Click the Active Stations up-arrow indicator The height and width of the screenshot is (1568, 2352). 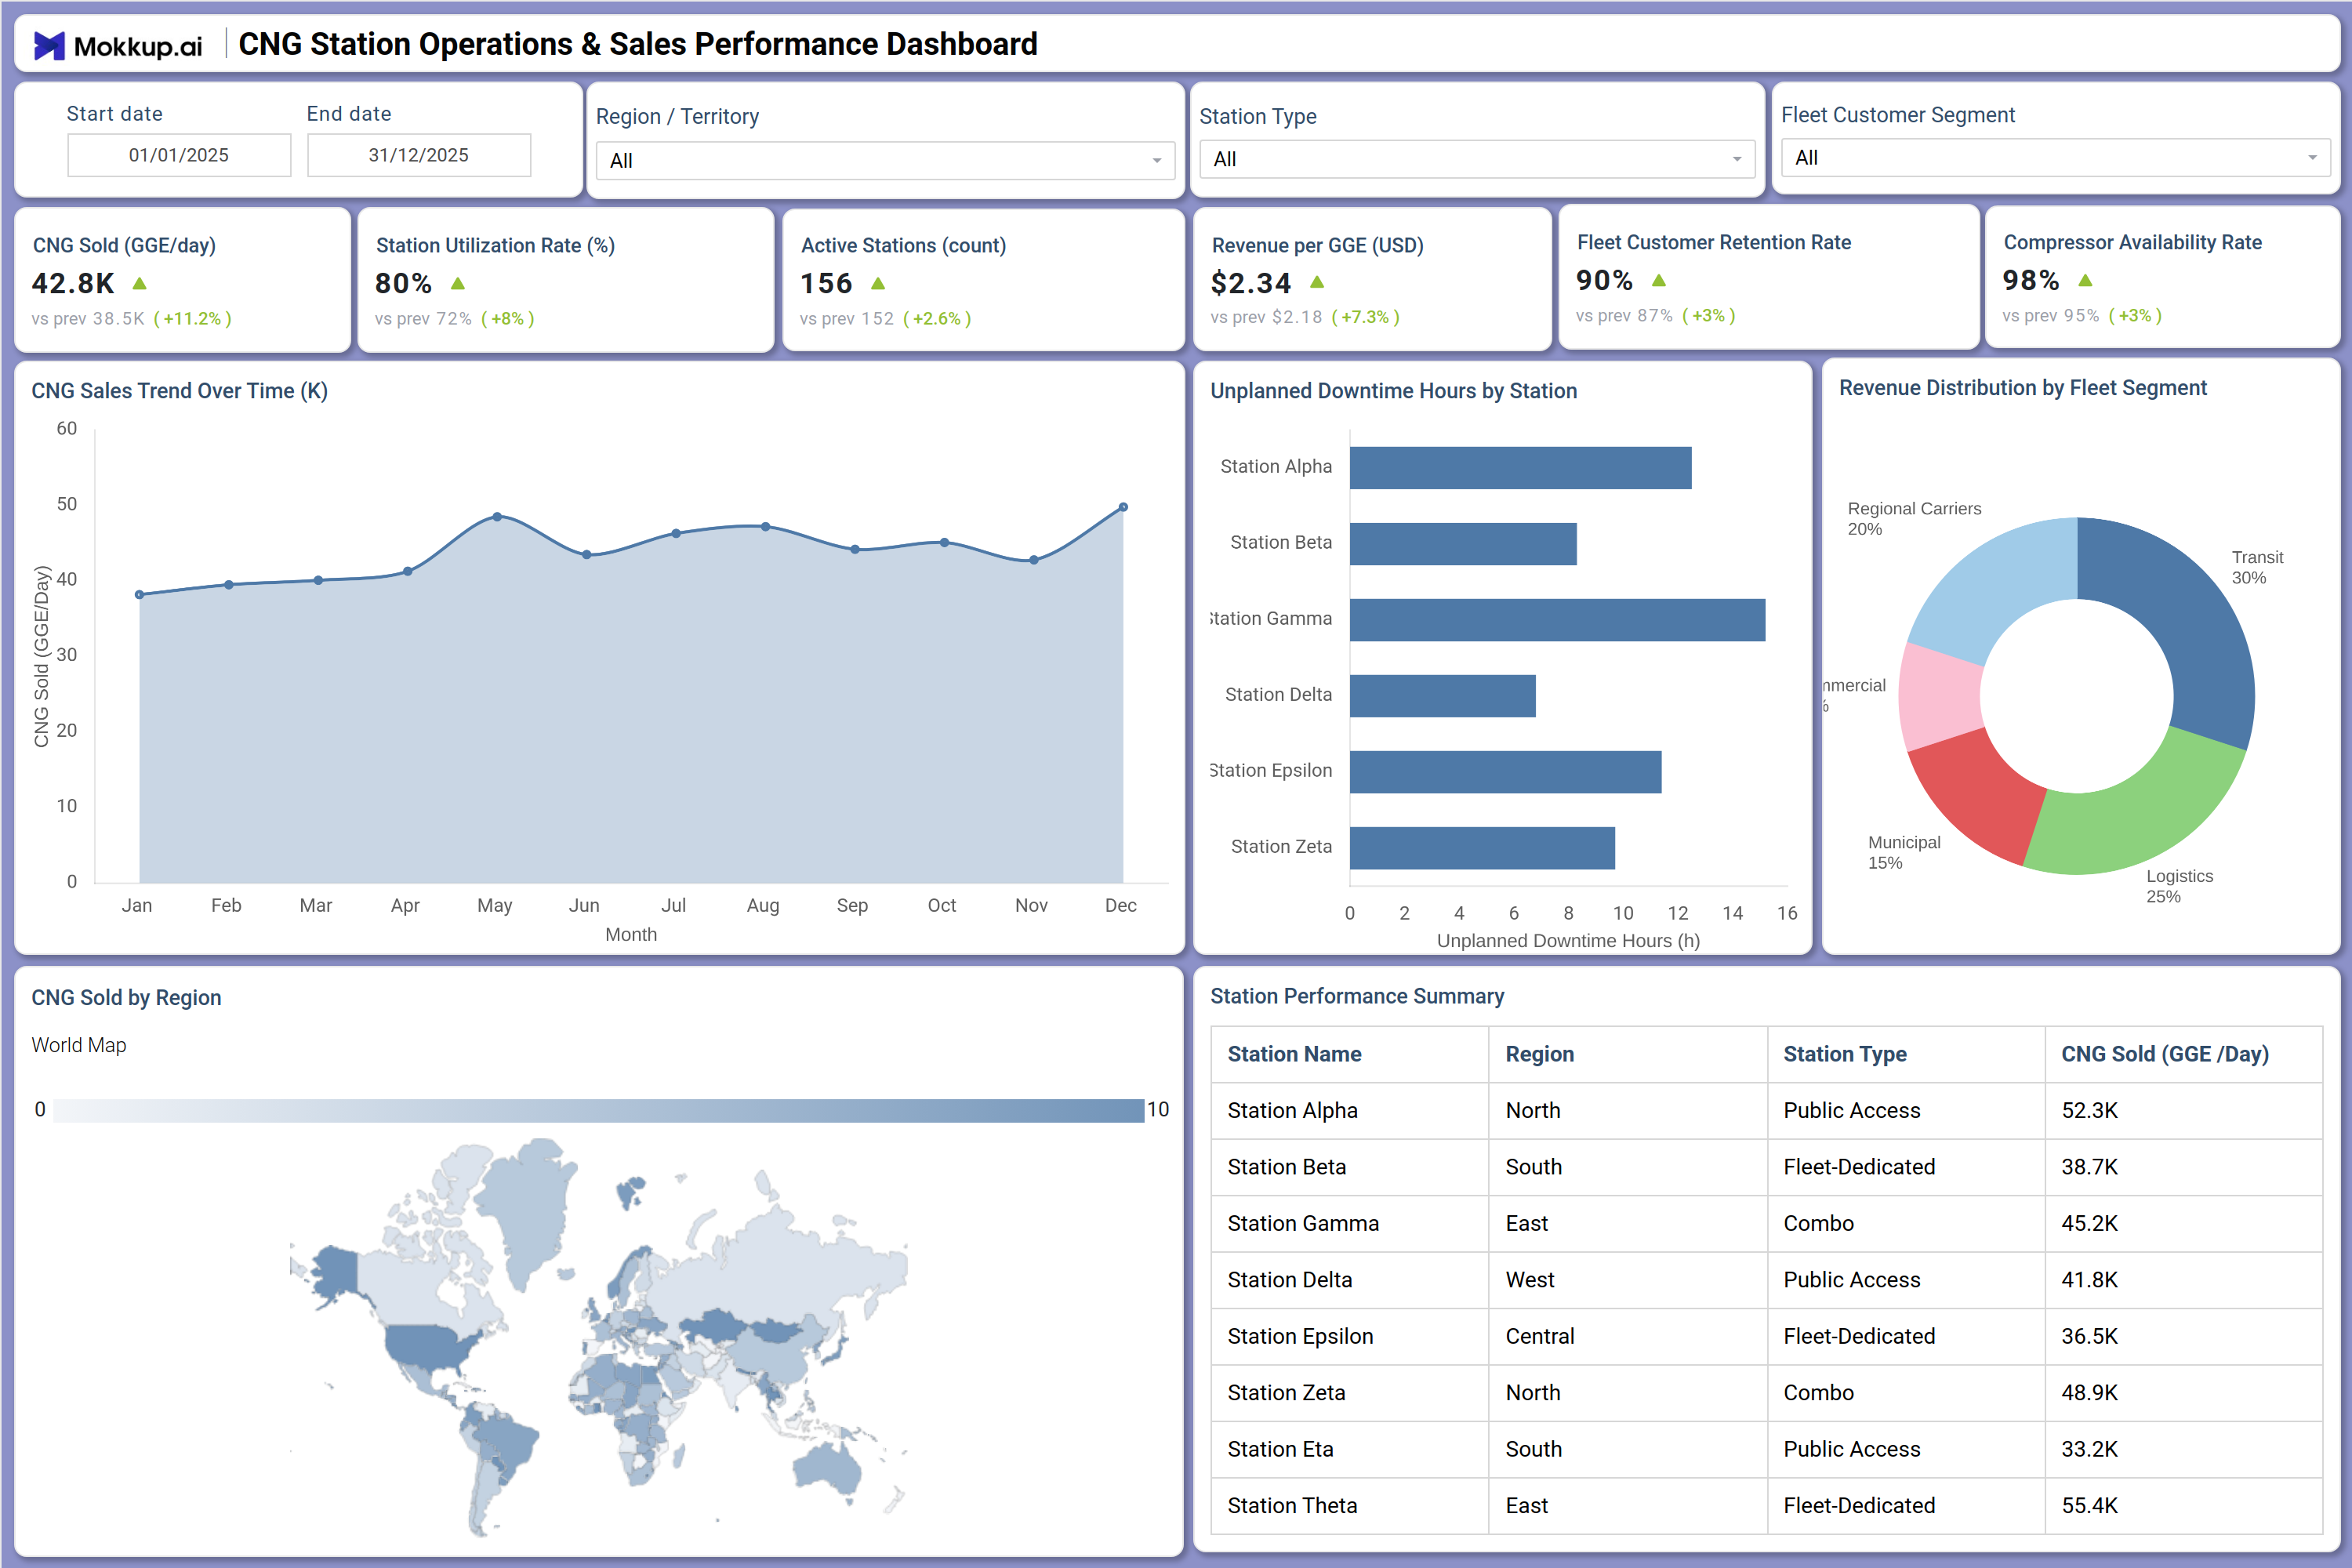click(878, 284)
